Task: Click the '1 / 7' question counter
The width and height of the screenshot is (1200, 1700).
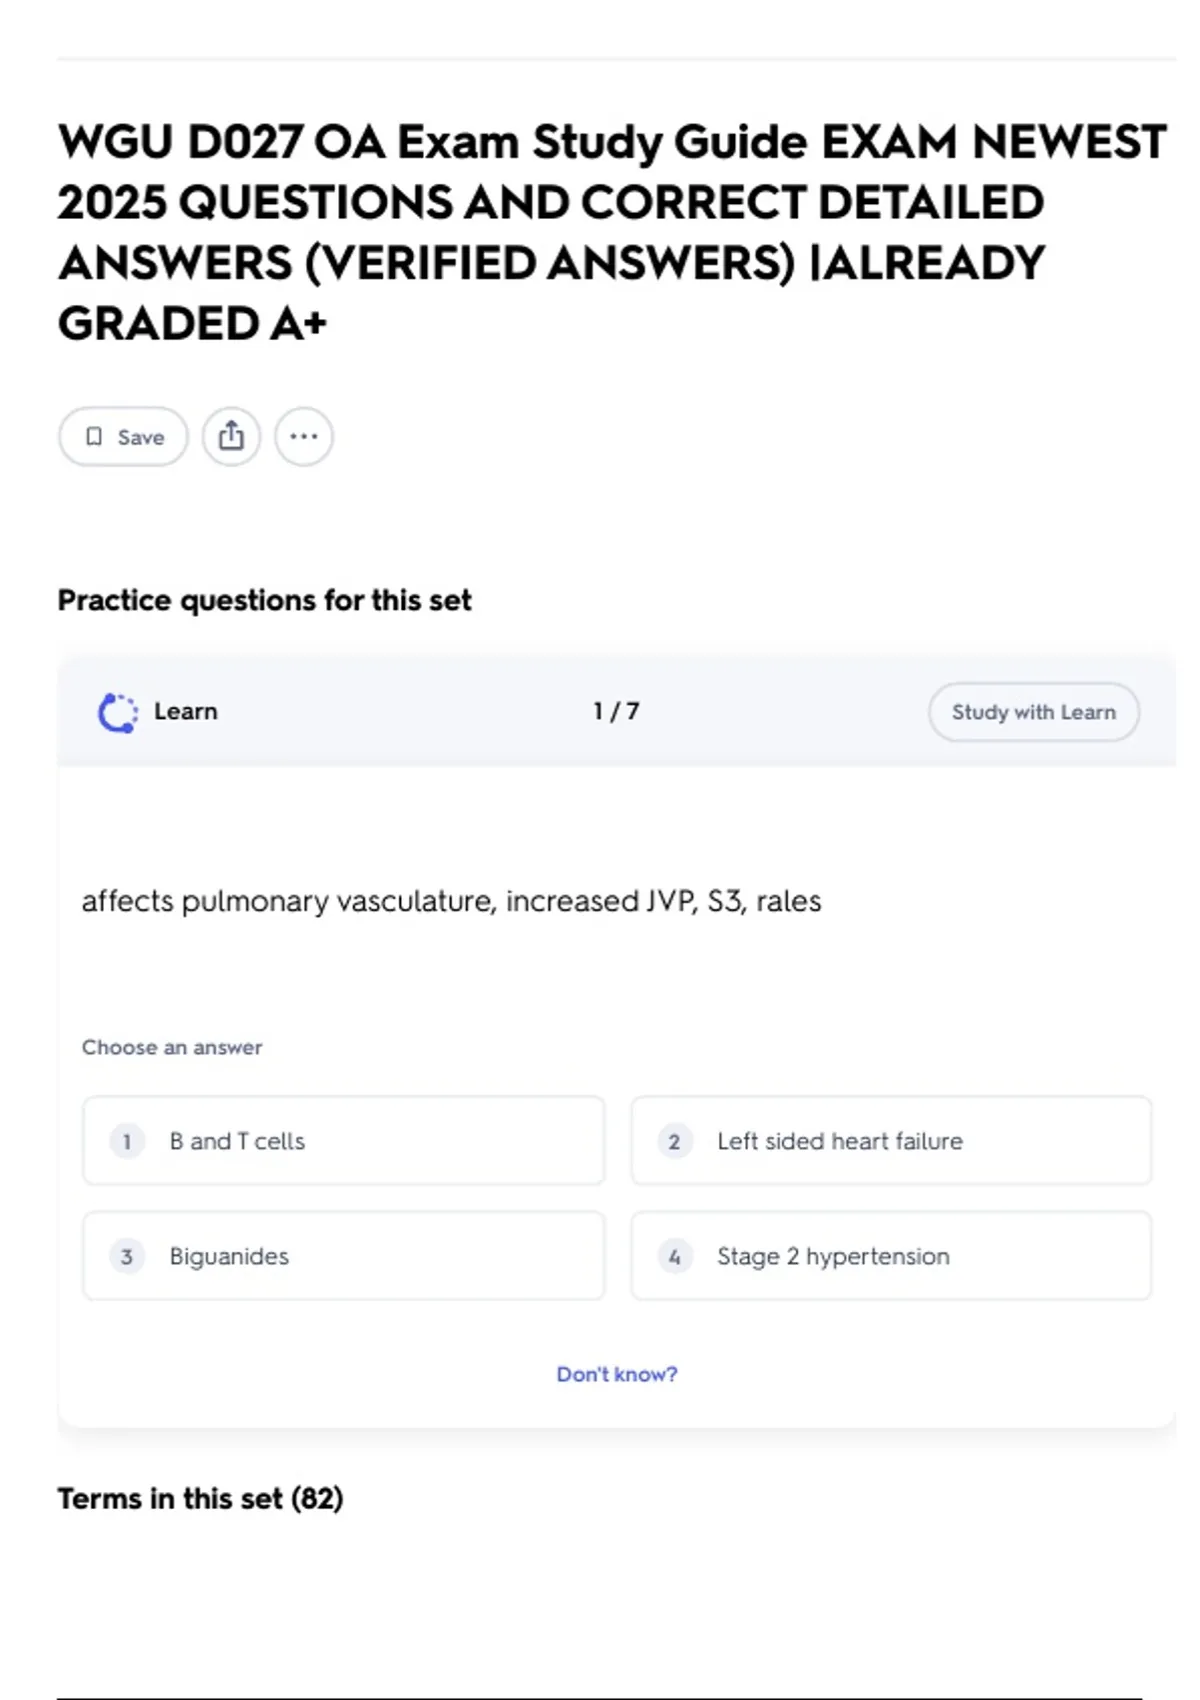Action: point(616,712)
